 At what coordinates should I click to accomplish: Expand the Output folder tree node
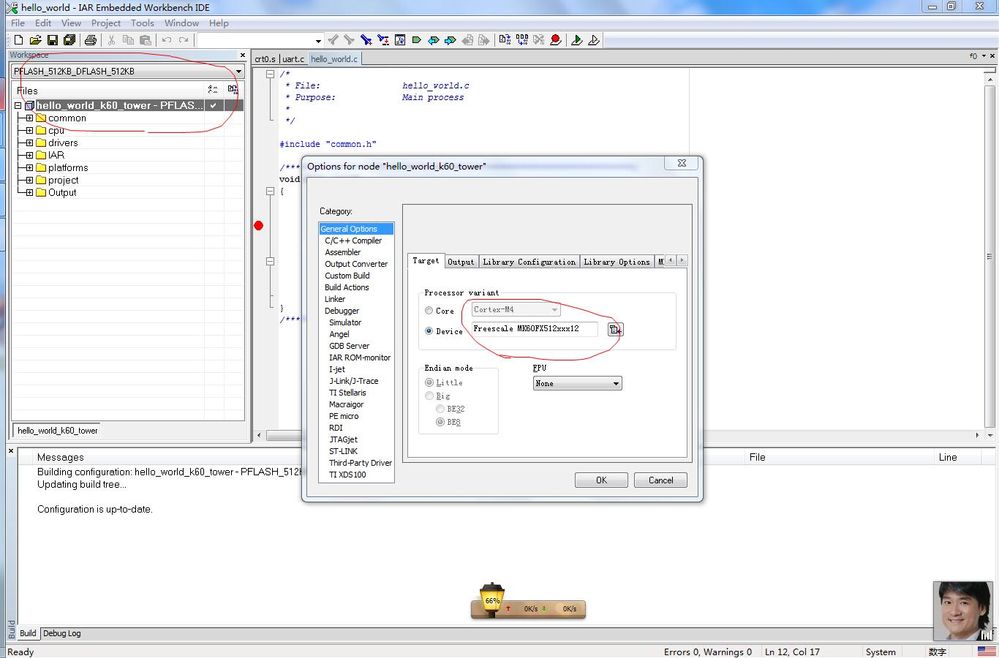tap(29, 192)
